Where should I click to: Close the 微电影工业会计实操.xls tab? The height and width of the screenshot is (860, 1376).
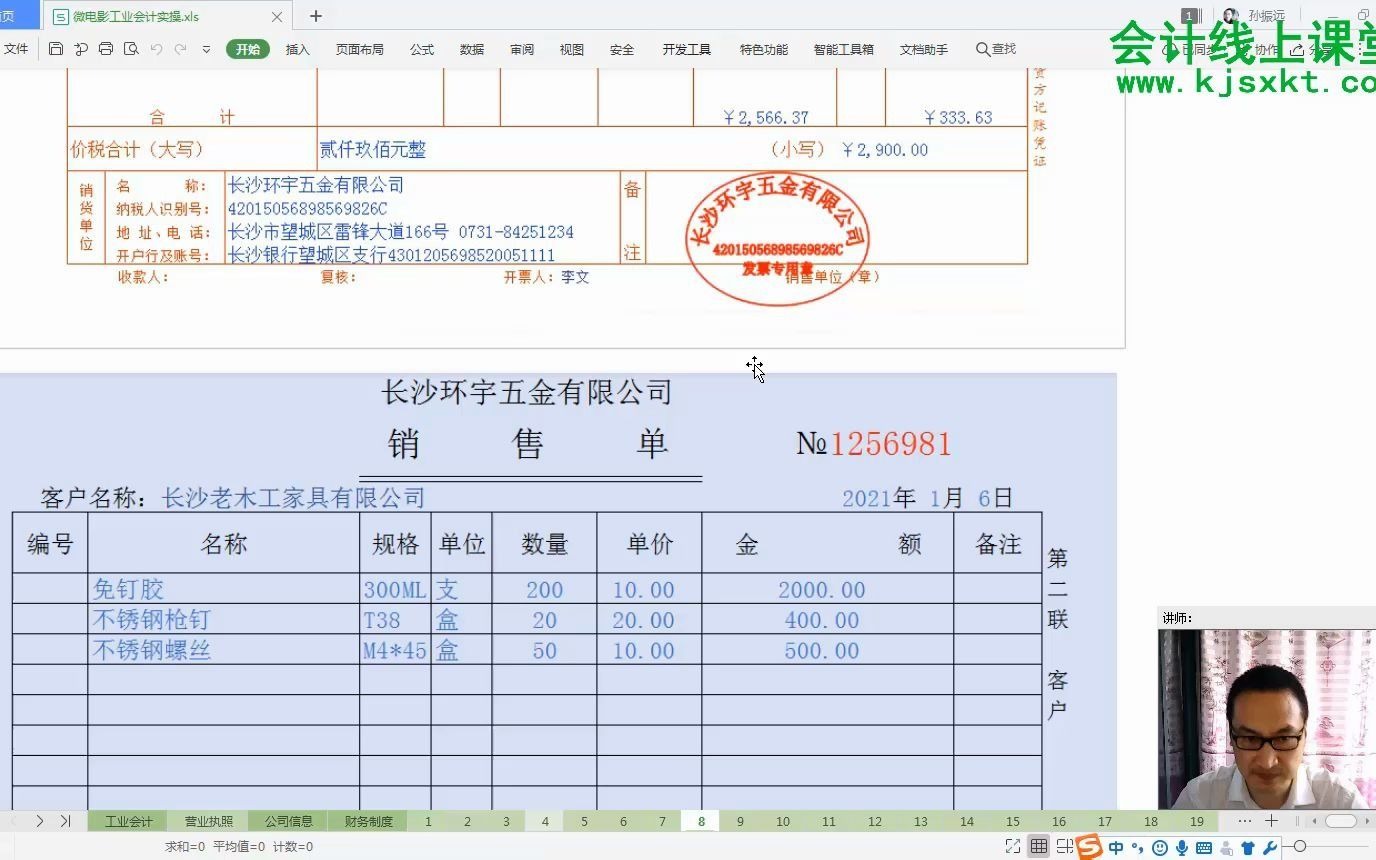click(x=277, y=17)
